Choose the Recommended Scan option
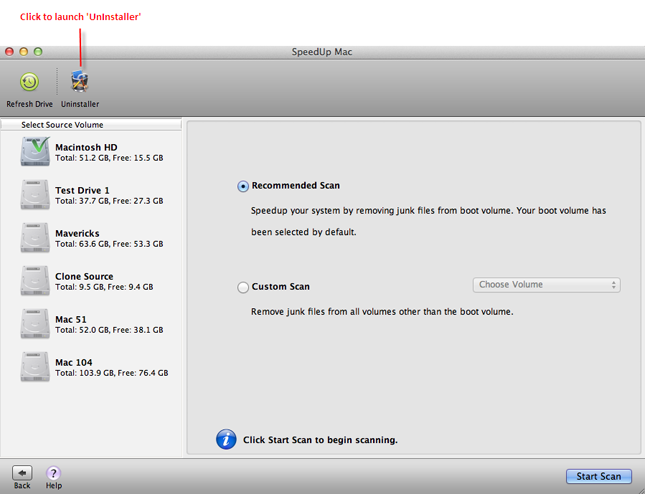Viewport: 645px width, 494px height. point(243,186)
